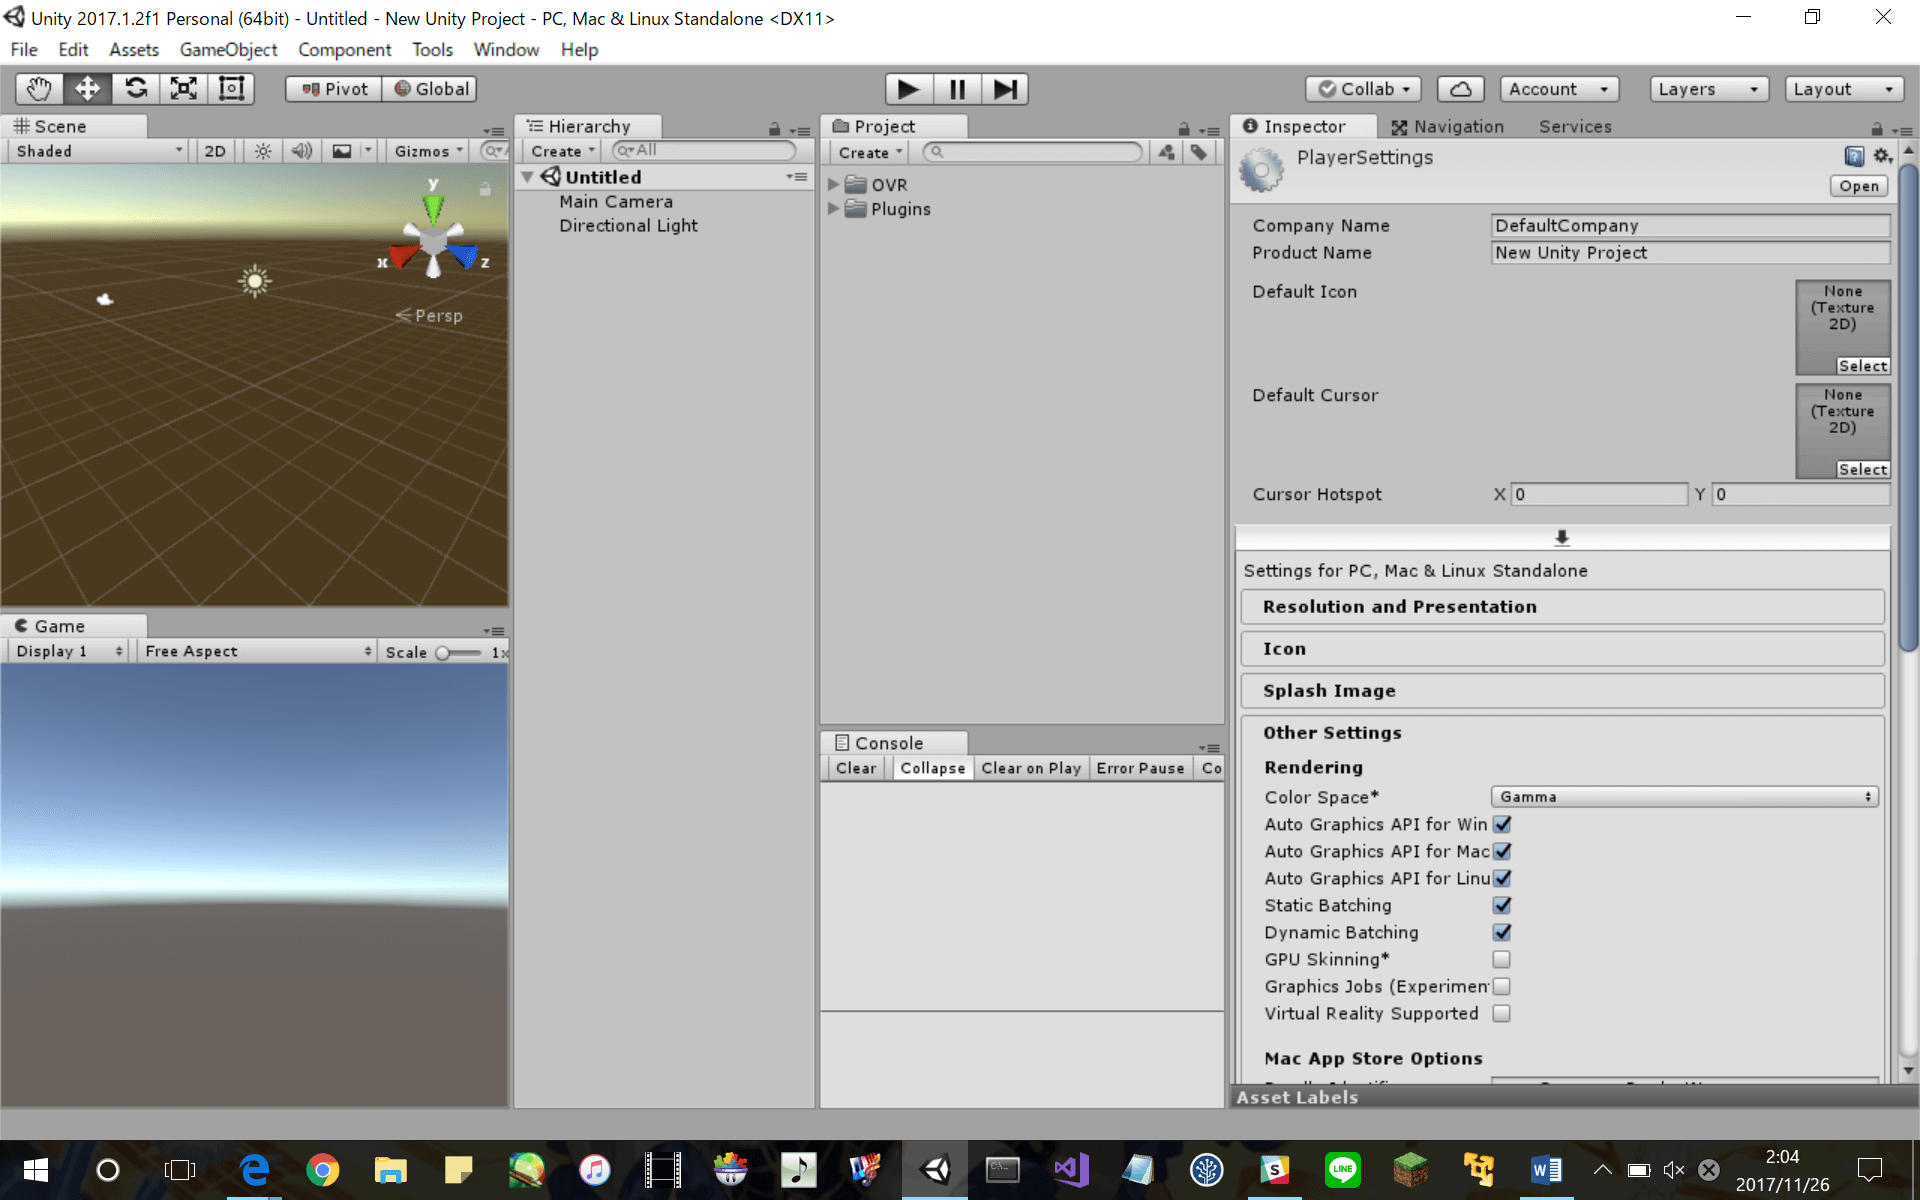Open Project Create dropdown
The image size is (1920, 1200).
click(869, 152)
